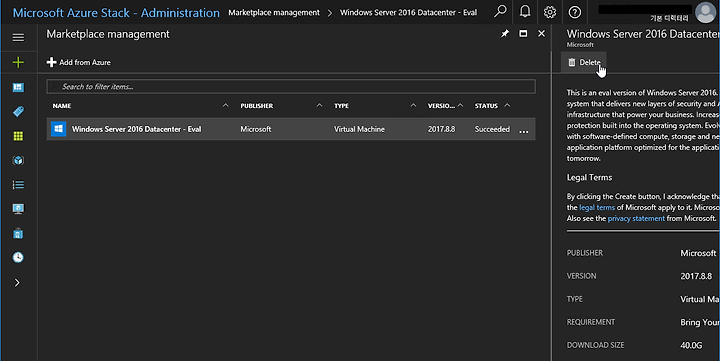Viewport: 720px width, 361px height.
Task: Sort by the VERSION column header
Action: [x=441, y=106]
